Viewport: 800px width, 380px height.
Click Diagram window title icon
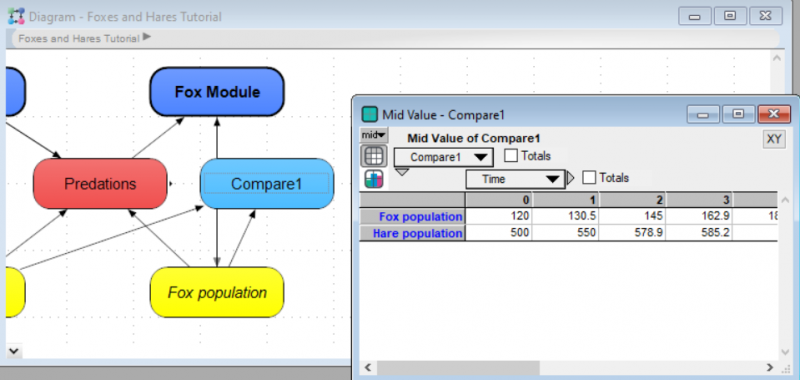(16, 16)
